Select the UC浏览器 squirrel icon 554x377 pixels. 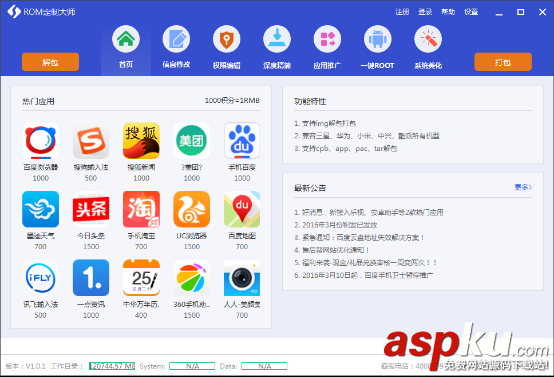[x=191, y=209]
